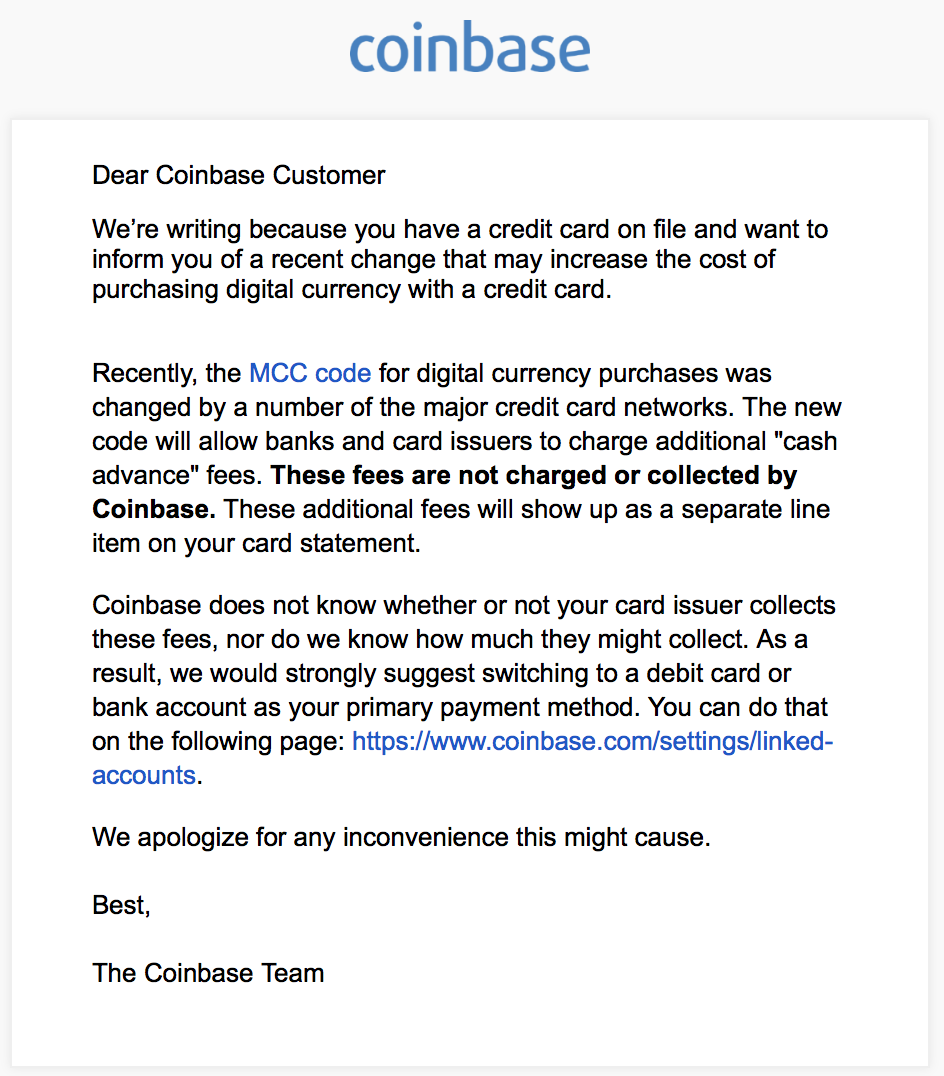The image size is (944, 1076).
Task: Click the 'Best,' closing line
Action: pos(121,906)
